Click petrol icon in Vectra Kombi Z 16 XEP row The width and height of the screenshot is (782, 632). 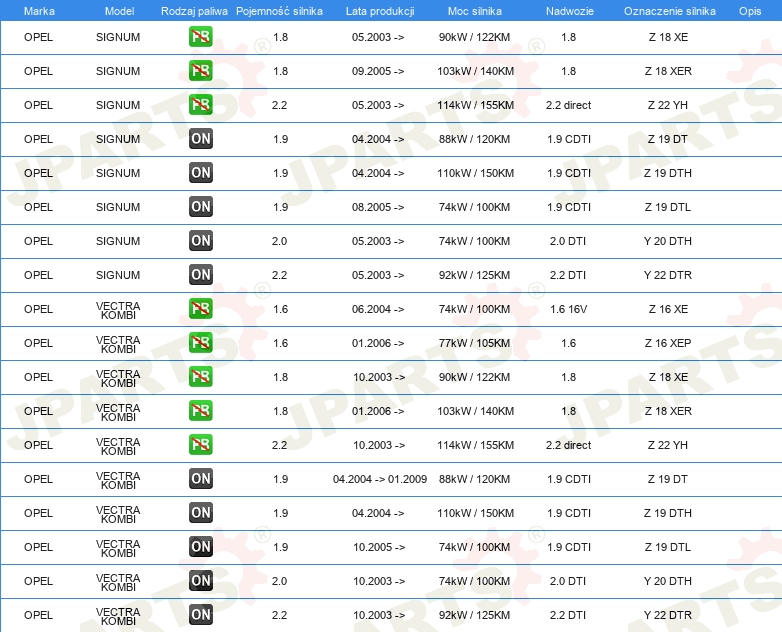click(200, 343)
